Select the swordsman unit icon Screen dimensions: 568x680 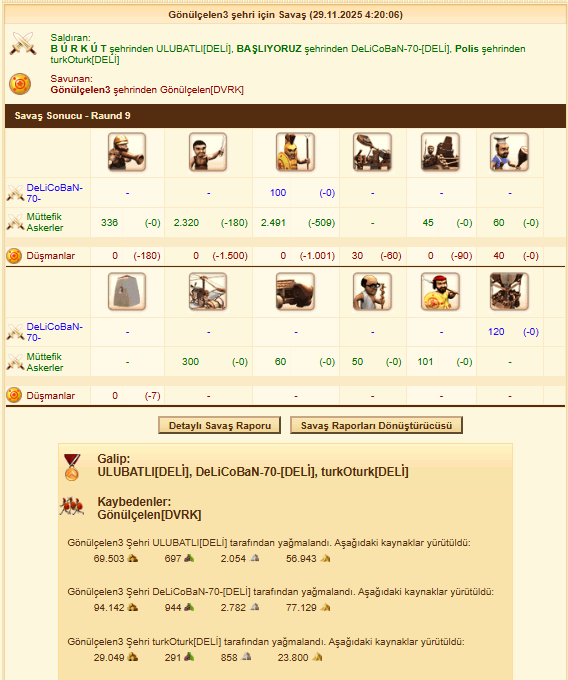(208, 152)
